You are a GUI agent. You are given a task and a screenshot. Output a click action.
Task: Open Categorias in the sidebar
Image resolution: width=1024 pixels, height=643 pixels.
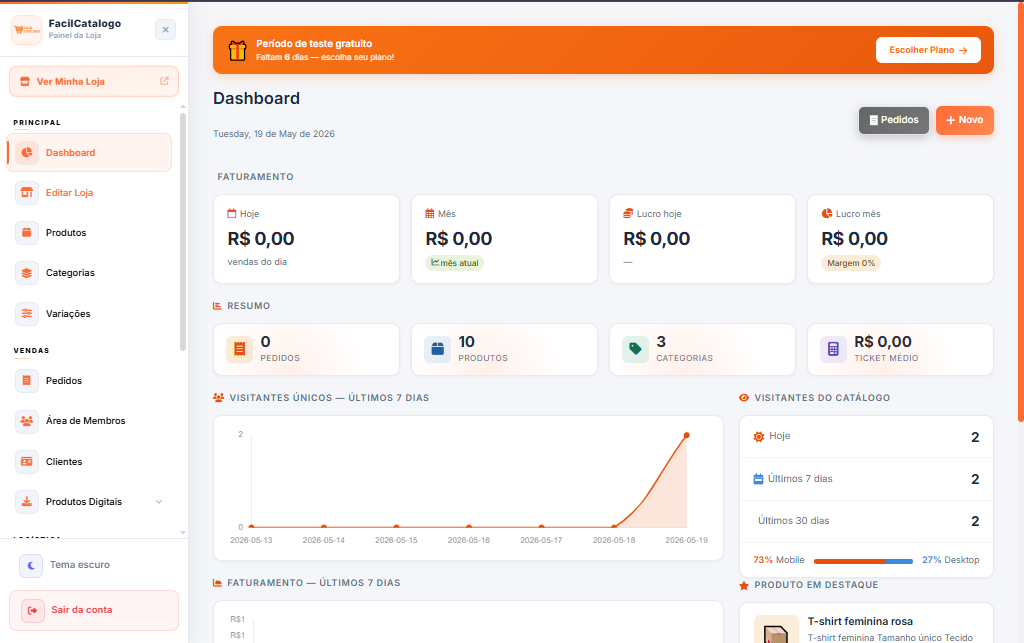click(x=89, y=273)
